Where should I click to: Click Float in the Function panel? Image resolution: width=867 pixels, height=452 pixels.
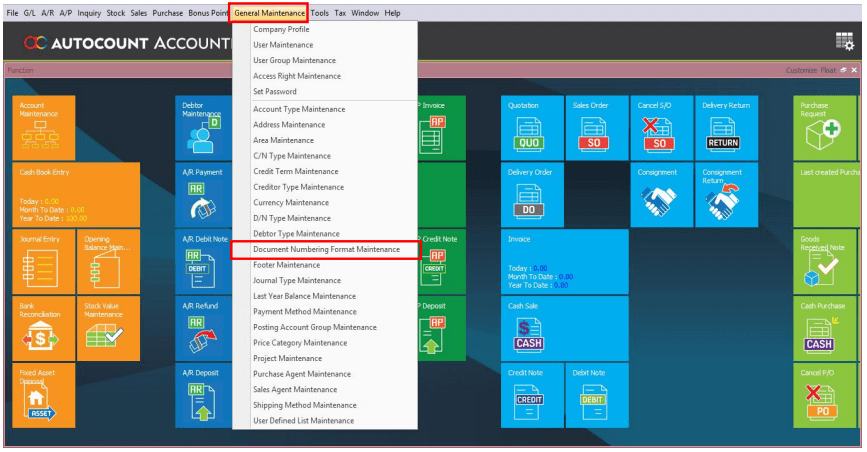[828, 70]
